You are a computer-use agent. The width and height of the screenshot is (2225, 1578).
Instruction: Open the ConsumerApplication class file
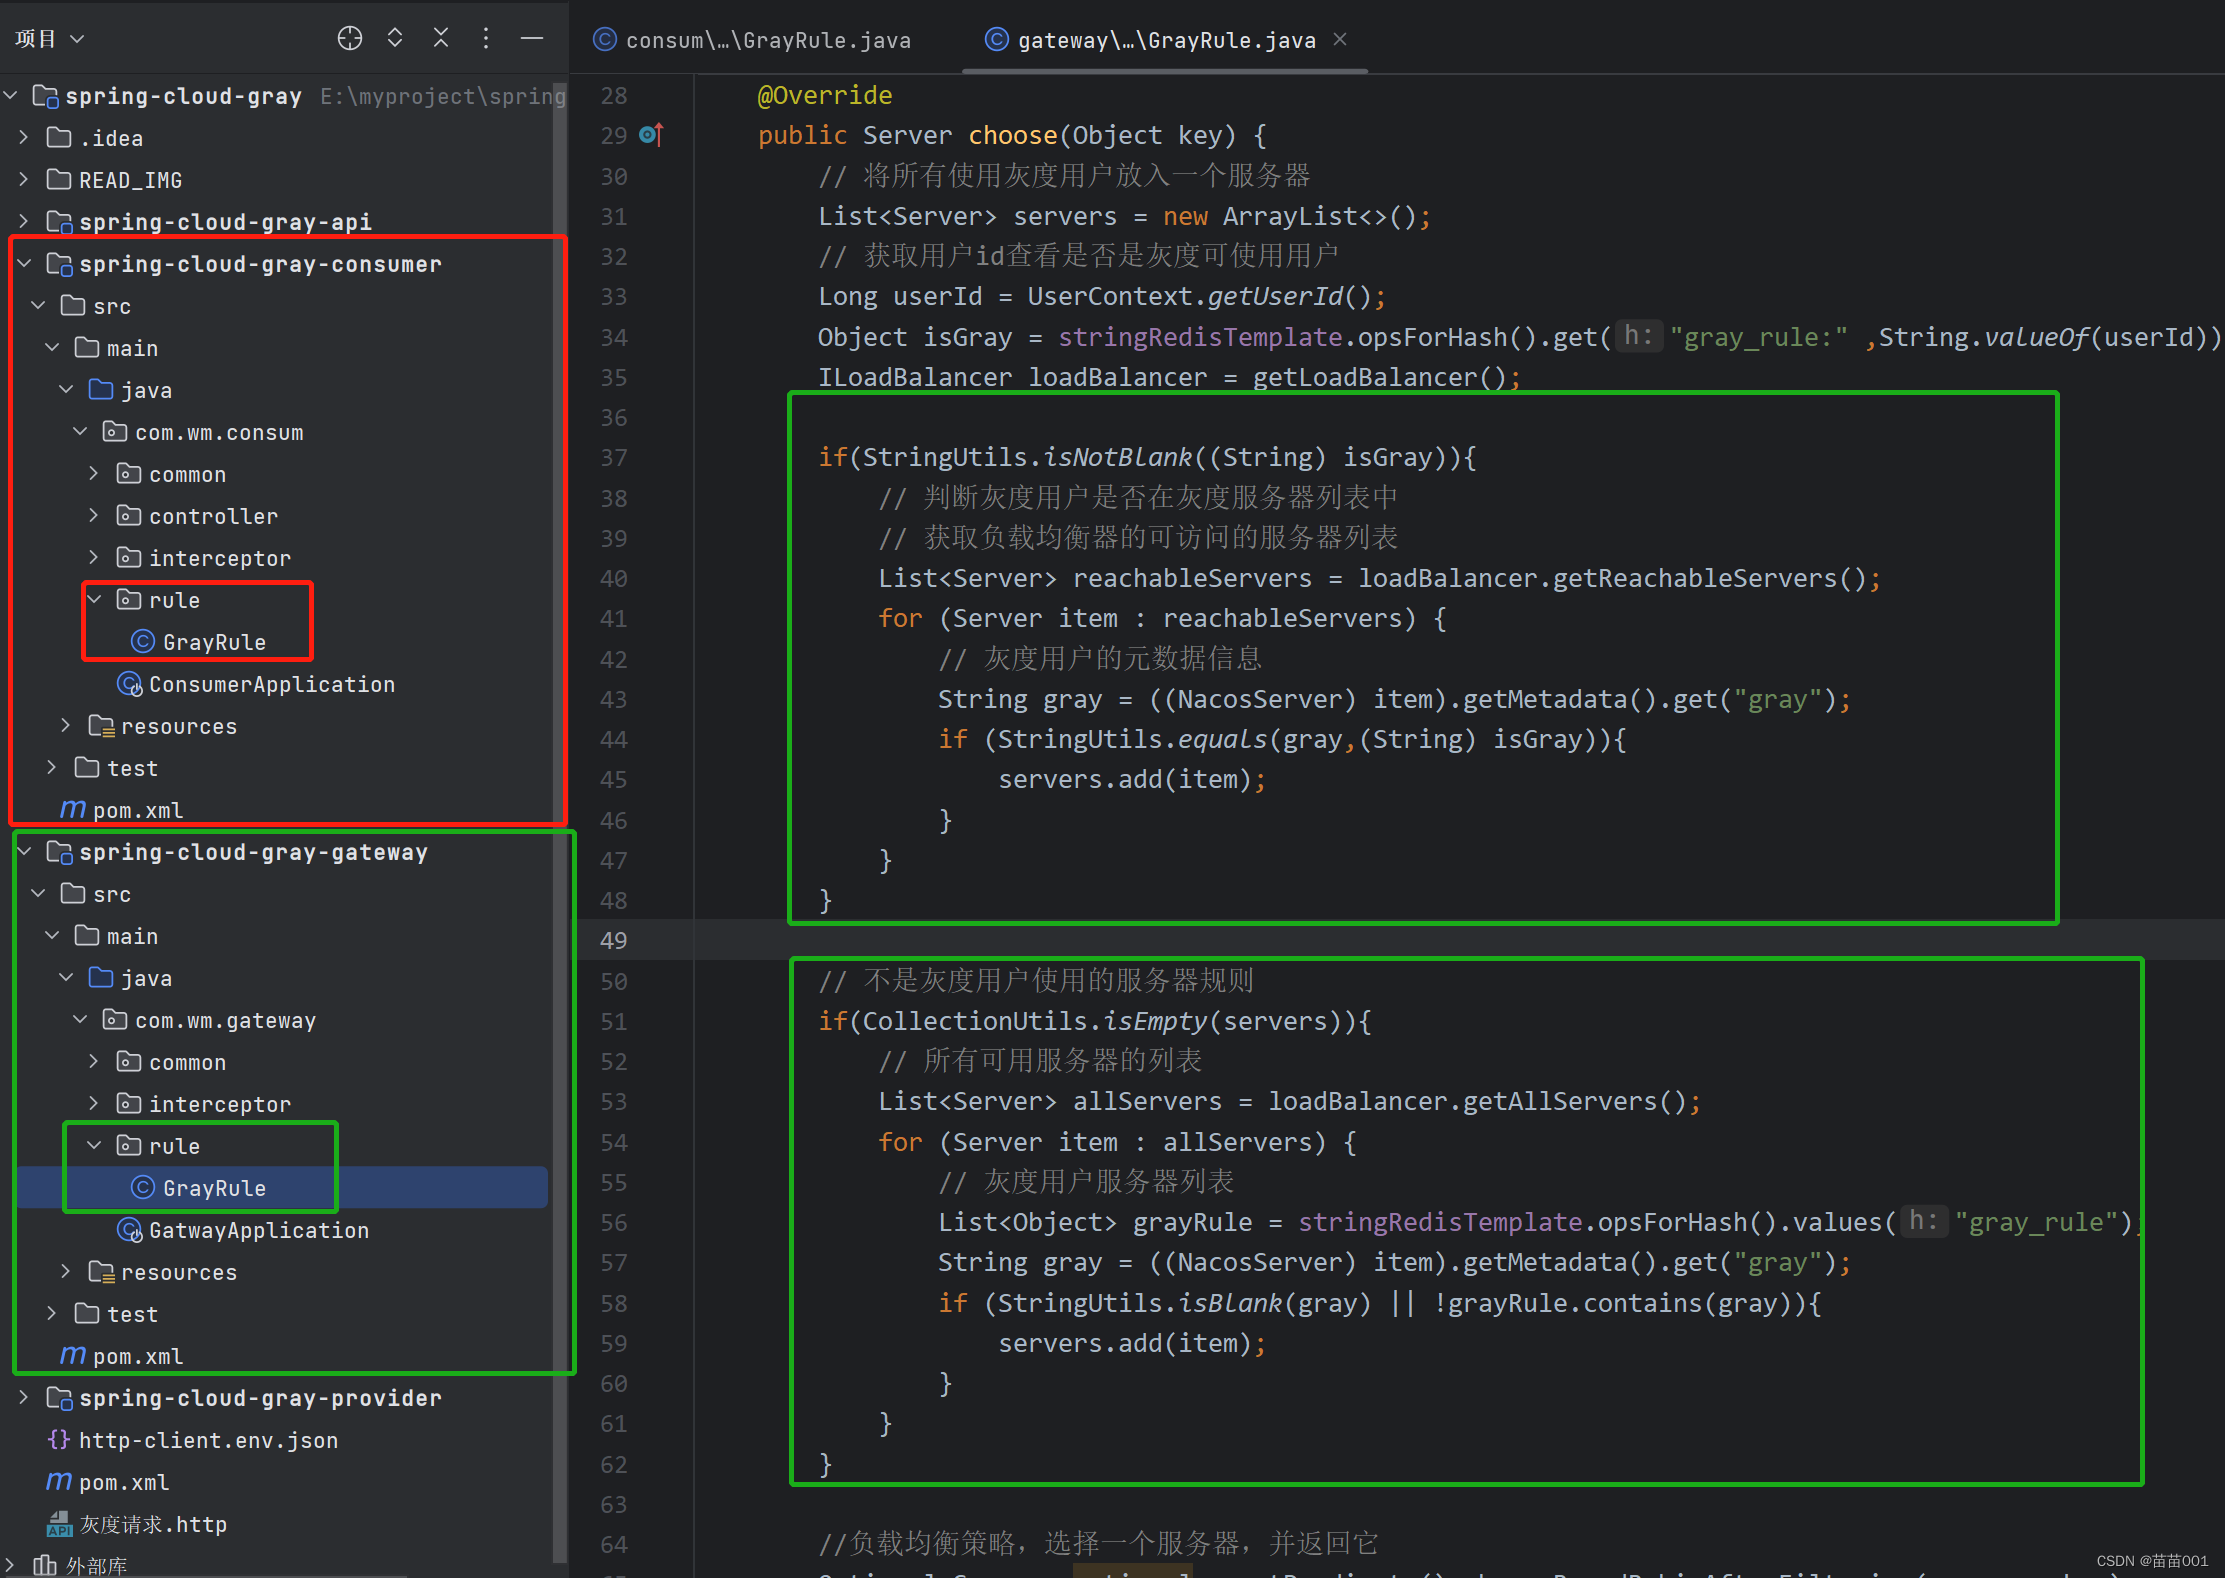tap(271, 685)
